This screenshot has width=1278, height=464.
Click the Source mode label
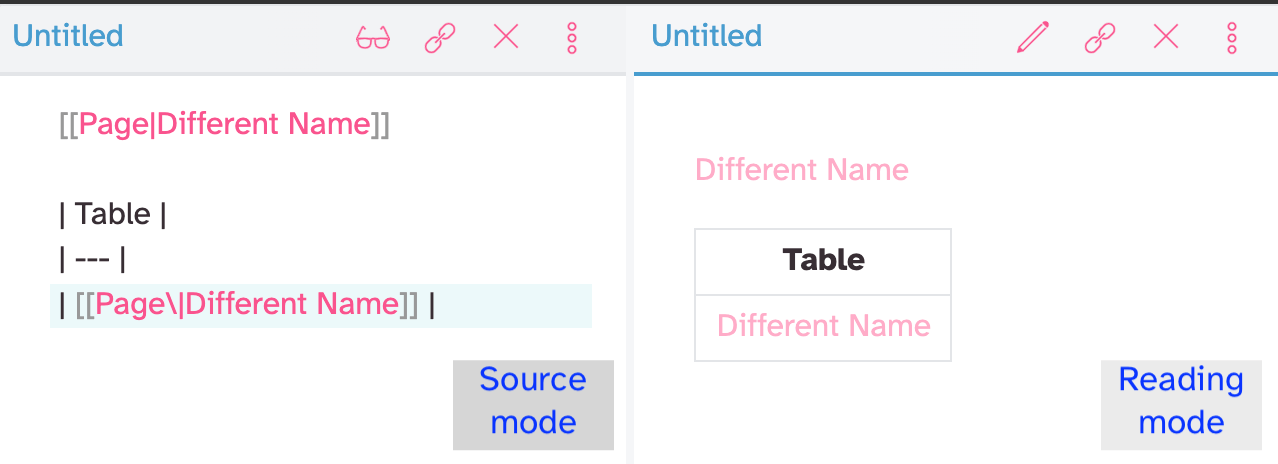pyautogui.click(x=533, y=401)
